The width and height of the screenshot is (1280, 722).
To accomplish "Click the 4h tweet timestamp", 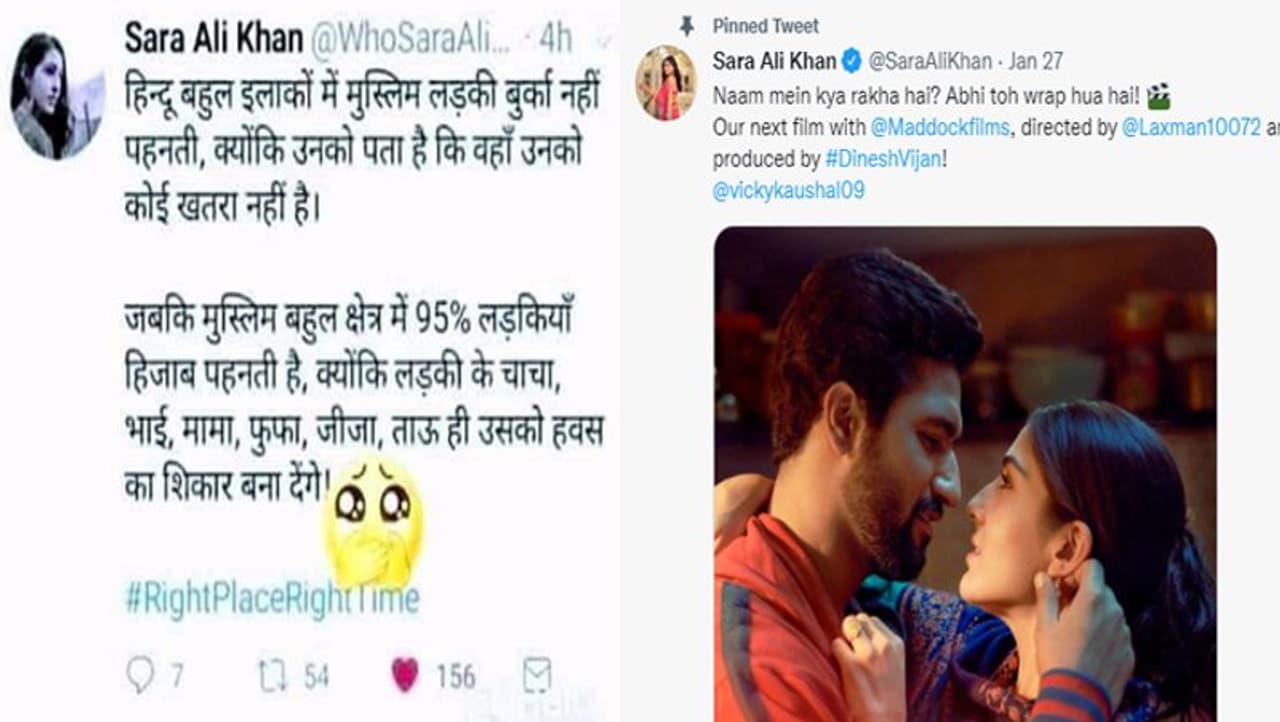I will click(555, 39).
